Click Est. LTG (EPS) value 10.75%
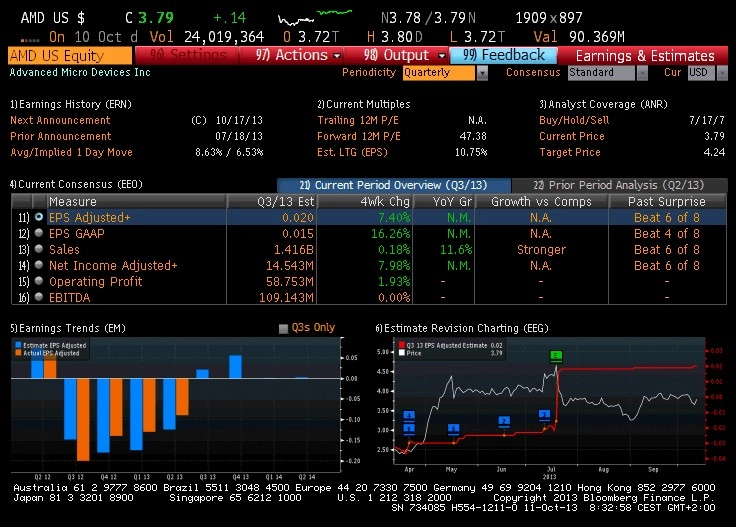This screenshot has height=527, width=736. (x=471, y=152)
